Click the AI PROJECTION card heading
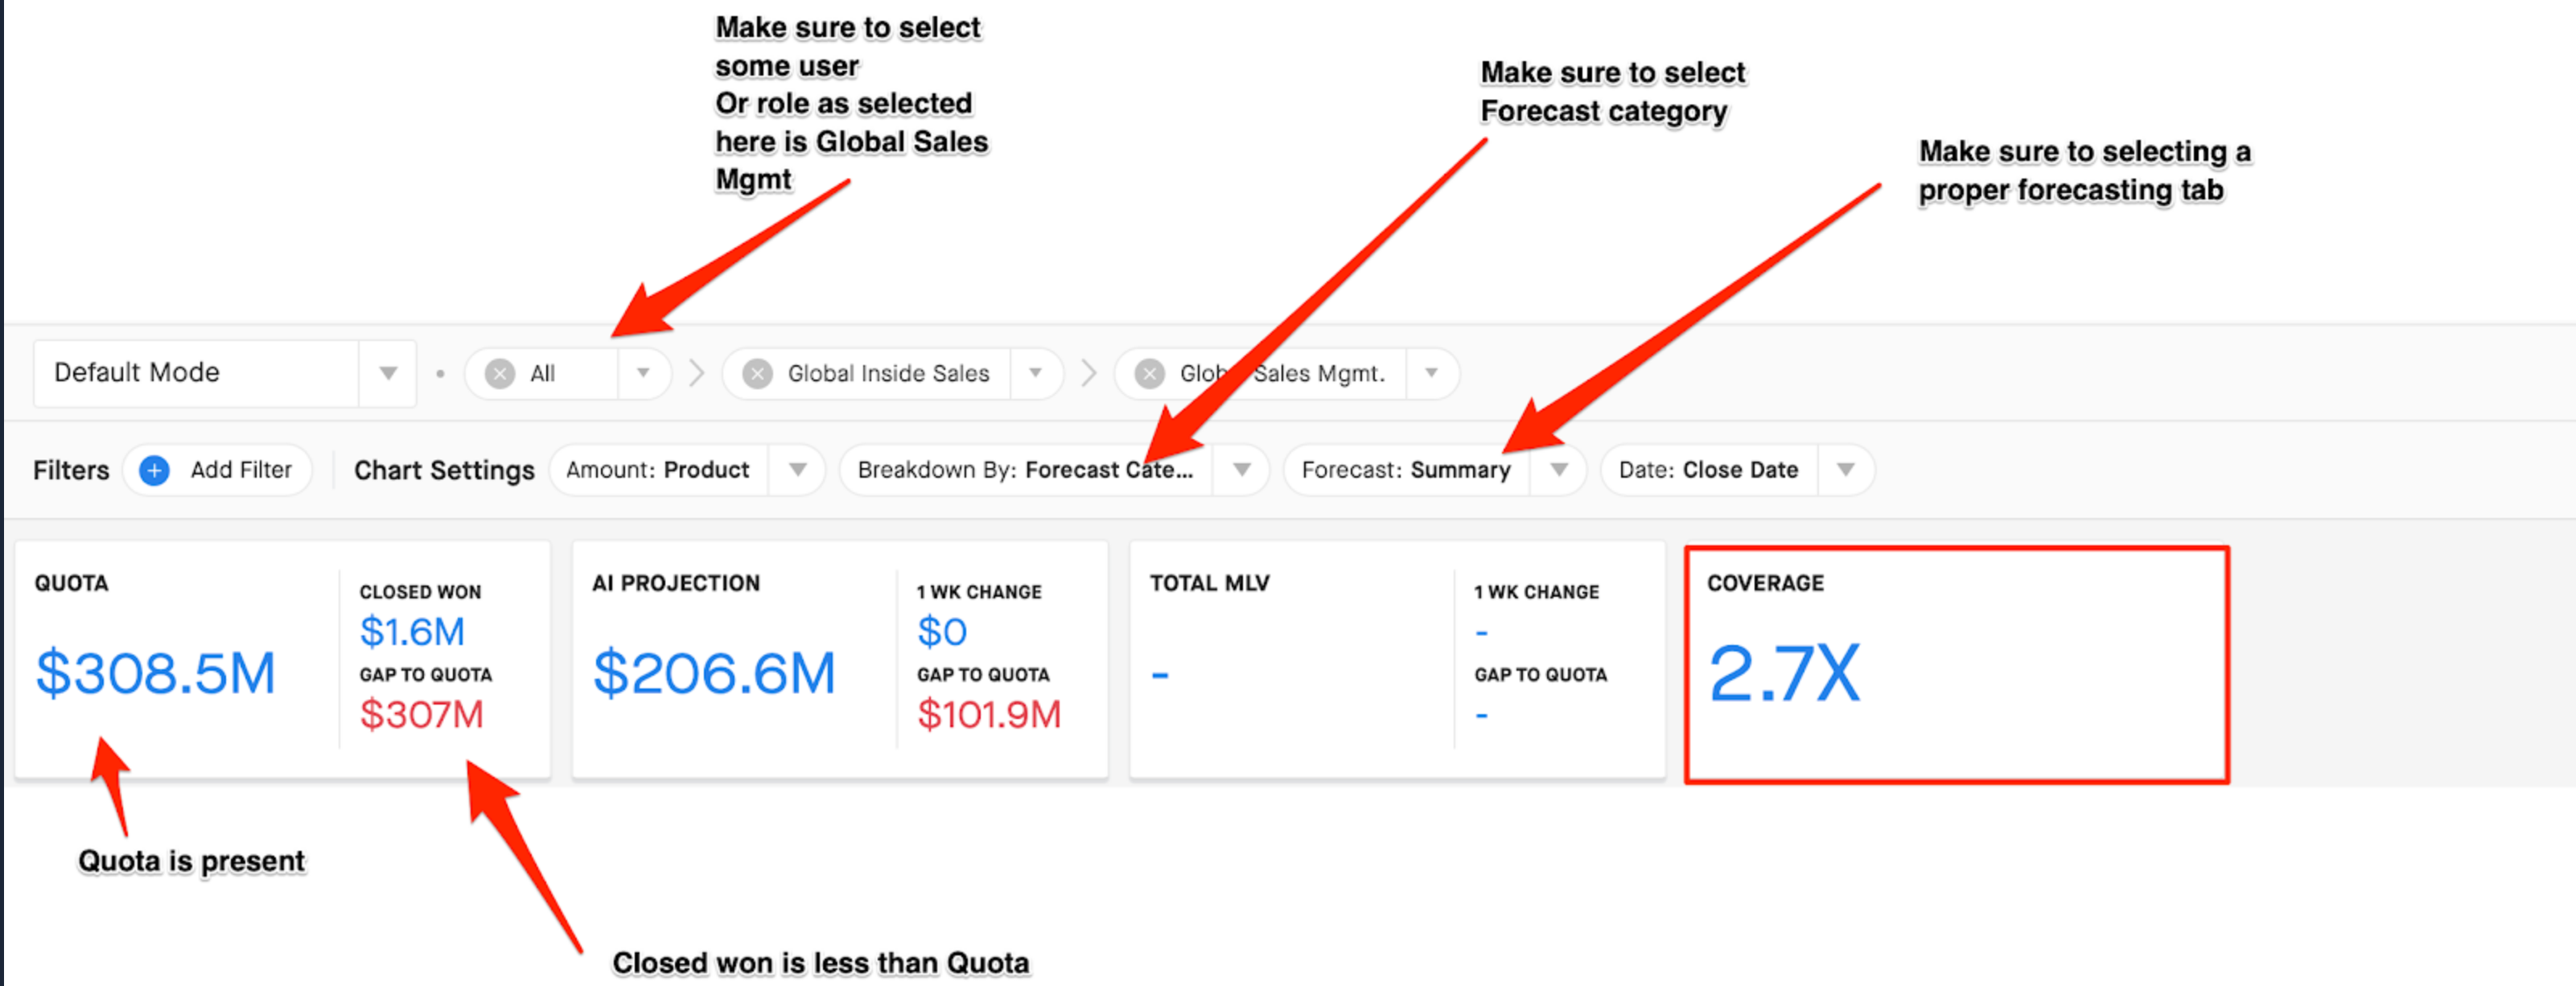This screenshot has height=986, width=2576. (x=675, y=583)
